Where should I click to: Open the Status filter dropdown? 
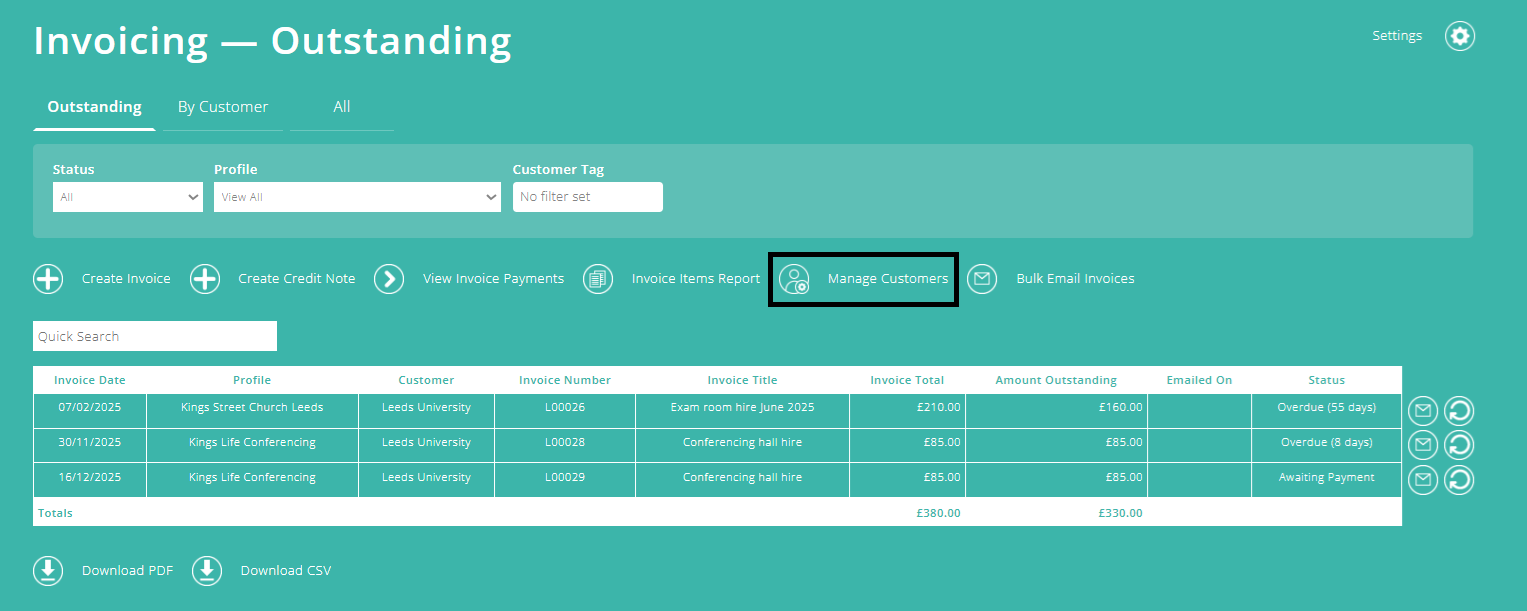point(127,196)
